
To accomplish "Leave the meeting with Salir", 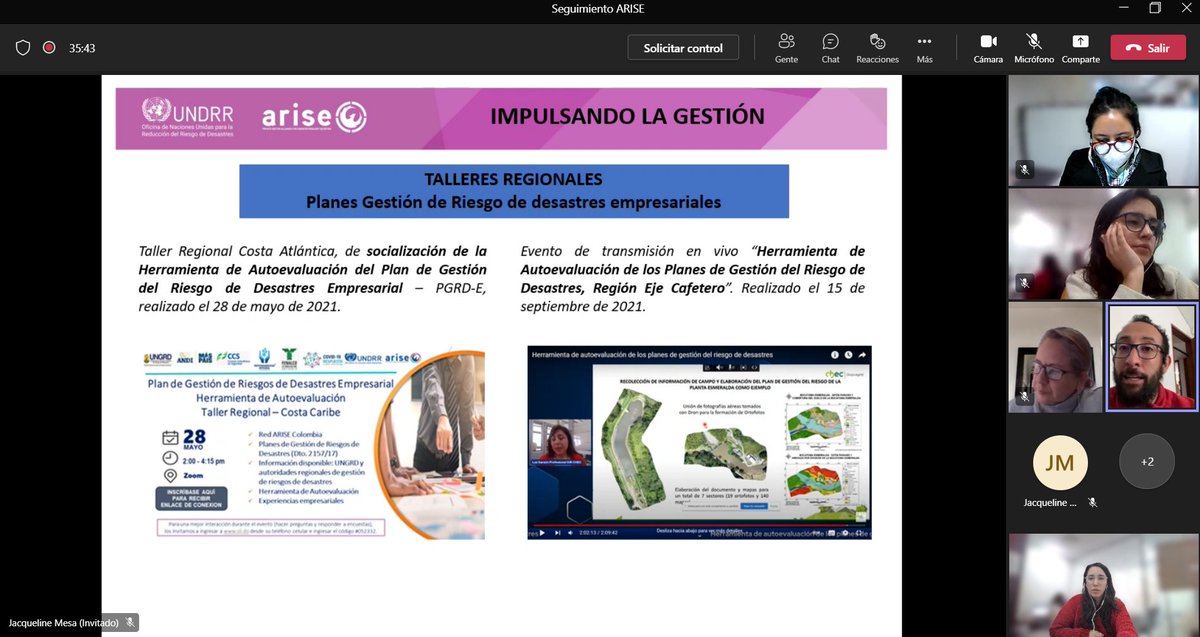I will pyautogui.click(x=1148, y=47).
